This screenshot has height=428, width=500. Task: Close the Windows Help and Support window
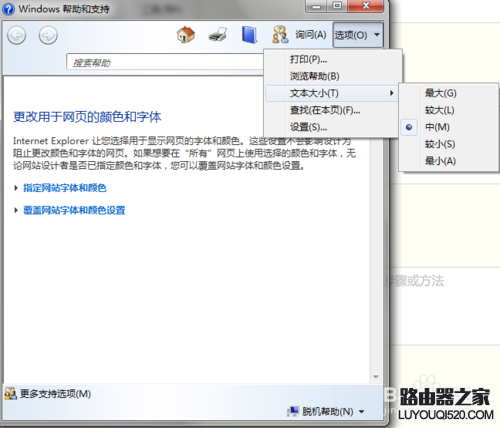[x=366, y=6]
